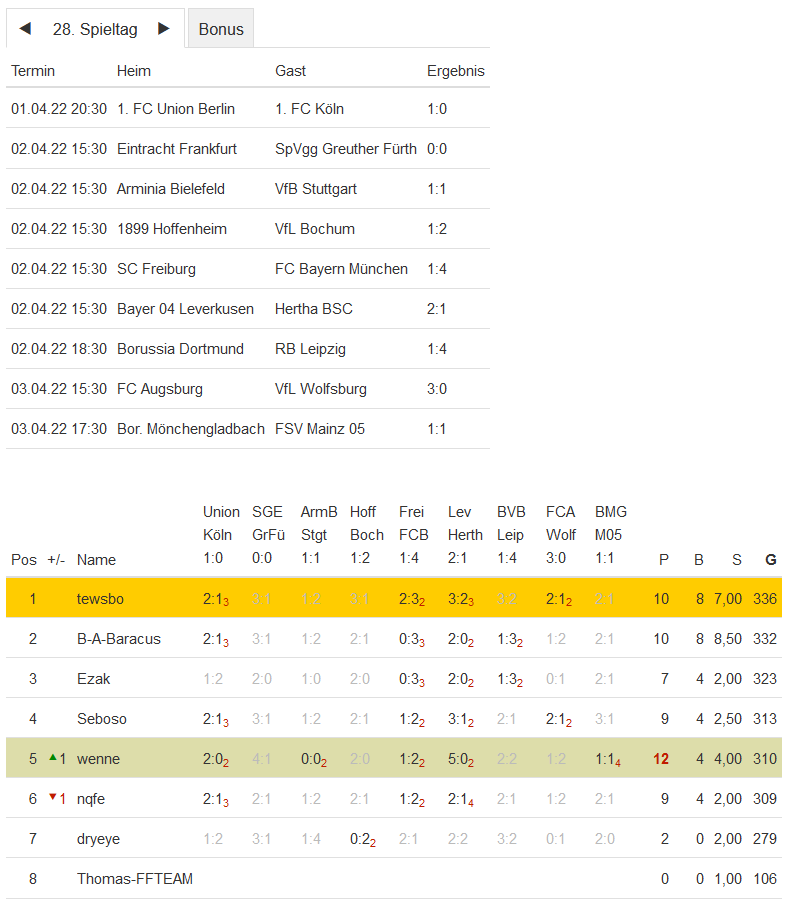This screenshot has width=787, height=909.
Task: Open tewsbo's player profile
Action: pos(99,599)
